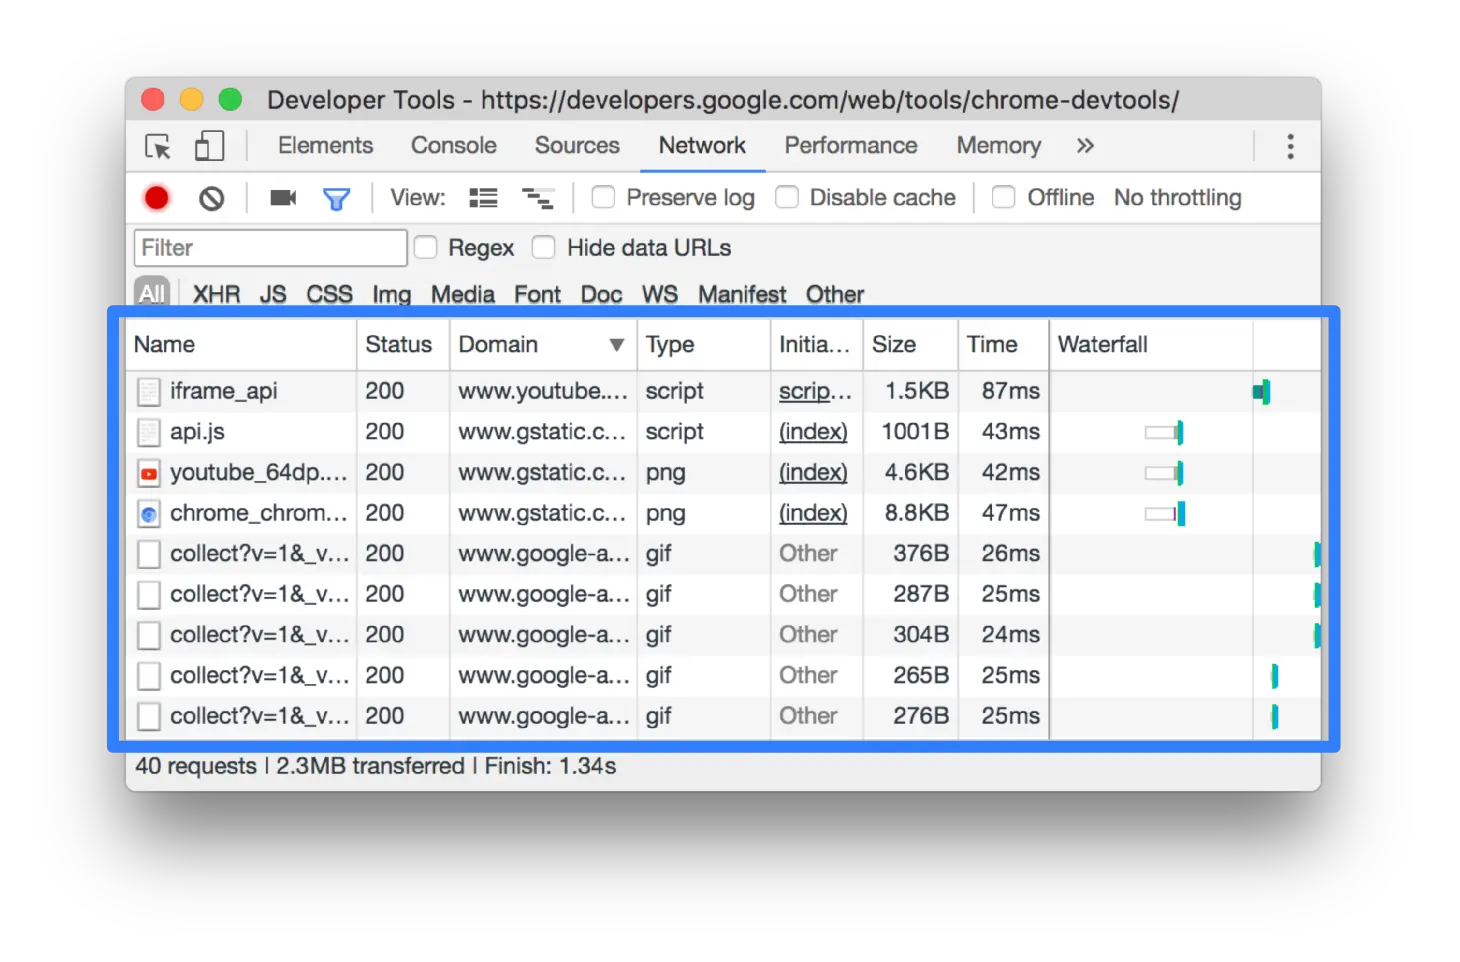Open the Elements panel tab
1460x962 pixels.
tap(325, 146)
